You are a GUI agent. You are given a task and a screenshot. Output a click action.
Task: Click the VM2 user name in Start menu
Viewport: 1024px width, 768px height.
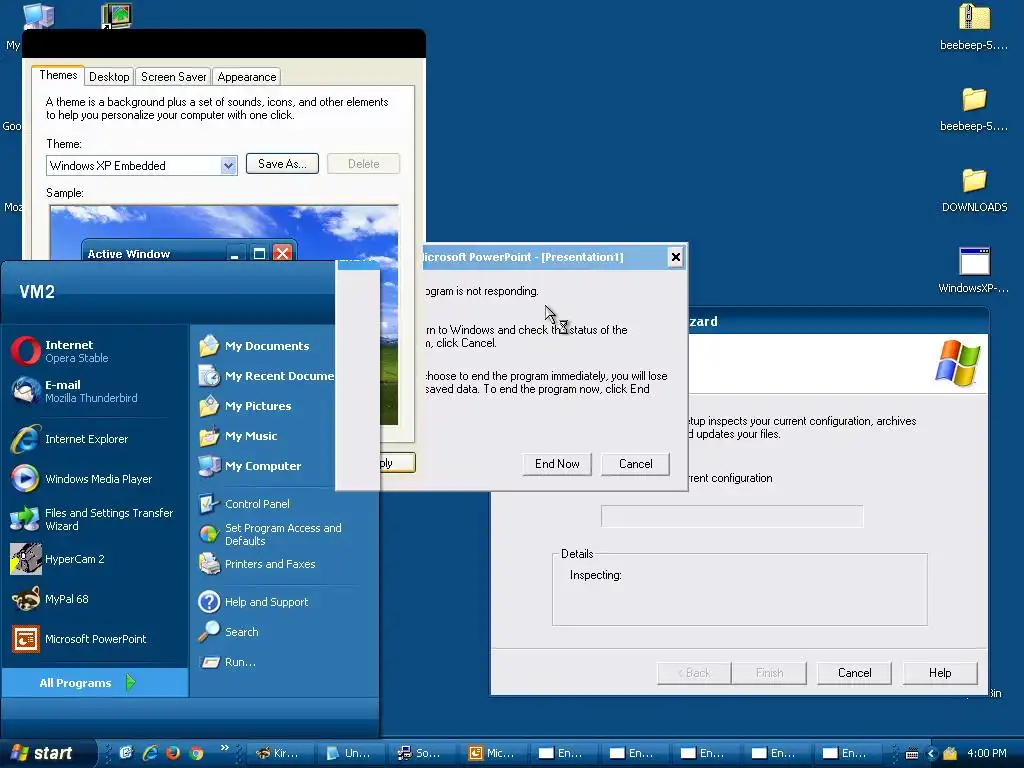37,291
